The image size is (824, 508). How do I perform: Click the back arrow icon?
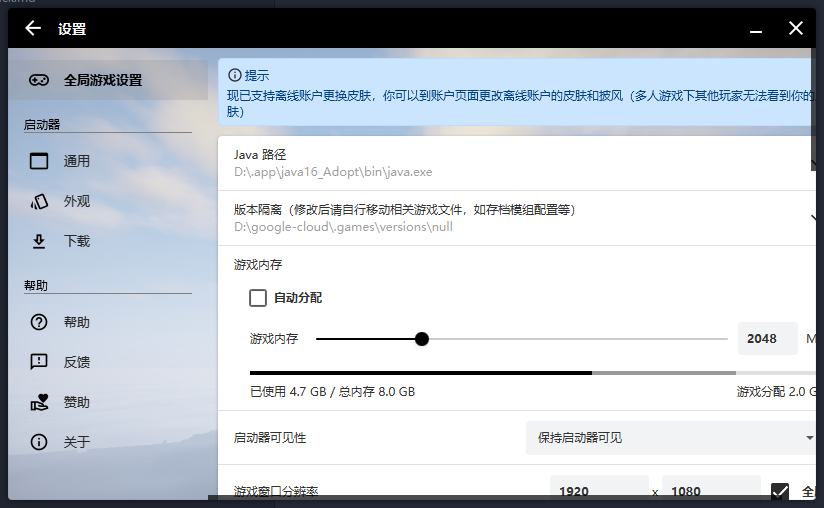pyautogui.click(x=33, y=28)
